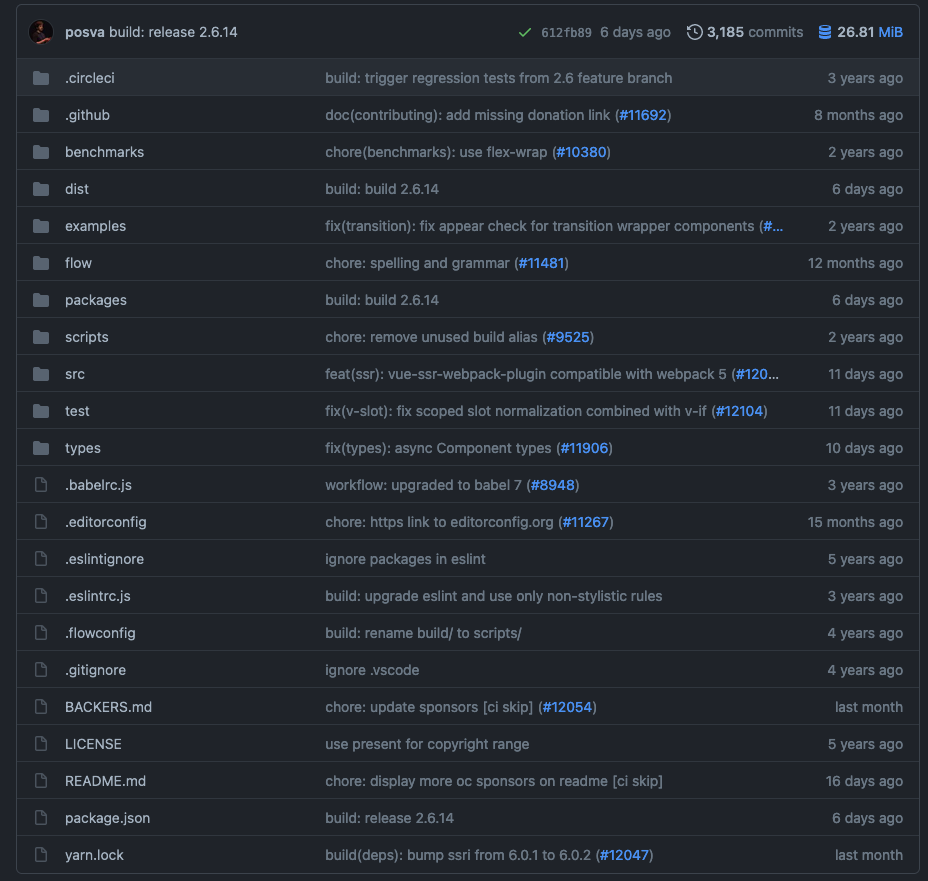Click the file icon beside LICENSE

tap(41, 744)
